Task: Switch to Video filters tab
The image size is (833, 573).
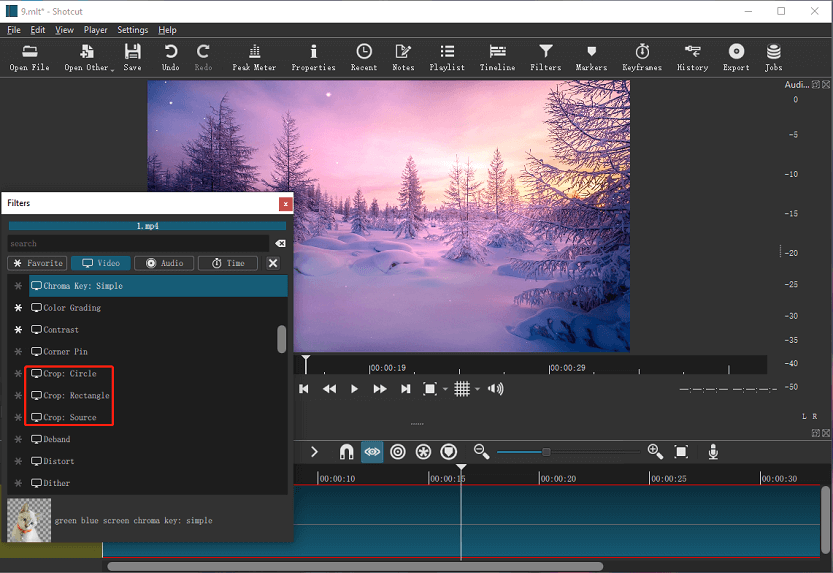Action: pos(101,263)
